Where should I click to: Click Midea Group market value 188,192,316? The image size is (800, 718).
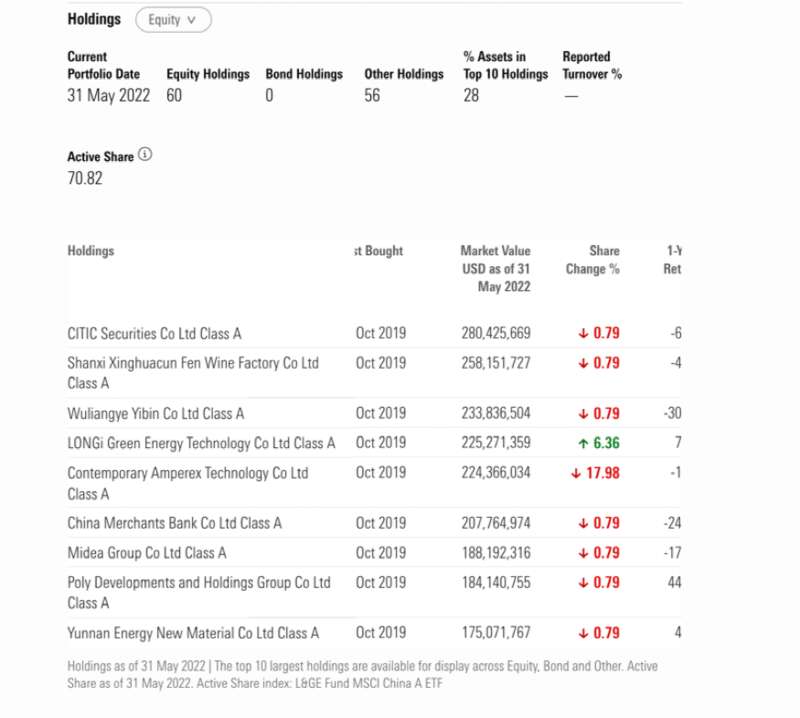tap(496, 553)
